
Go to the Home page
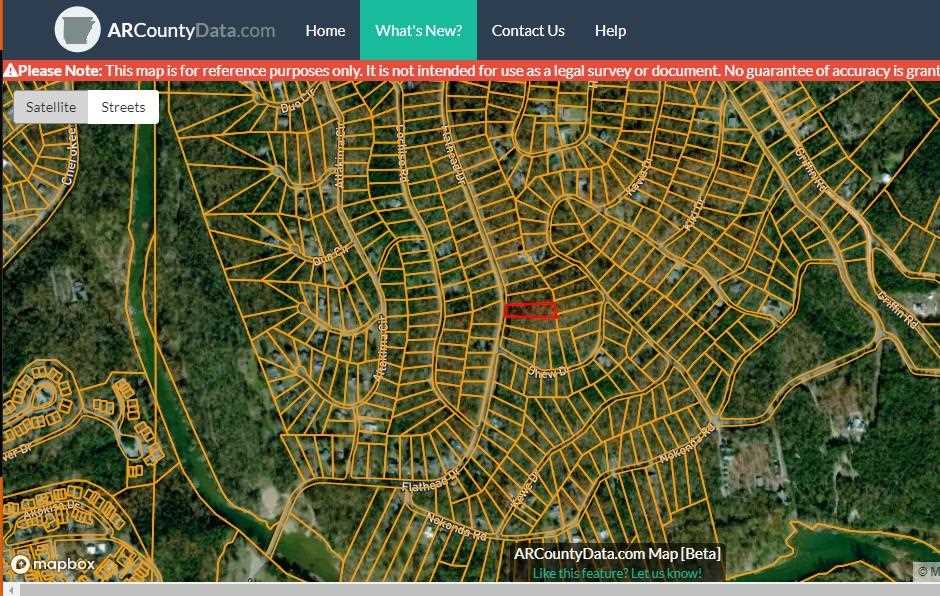point(325,30)
